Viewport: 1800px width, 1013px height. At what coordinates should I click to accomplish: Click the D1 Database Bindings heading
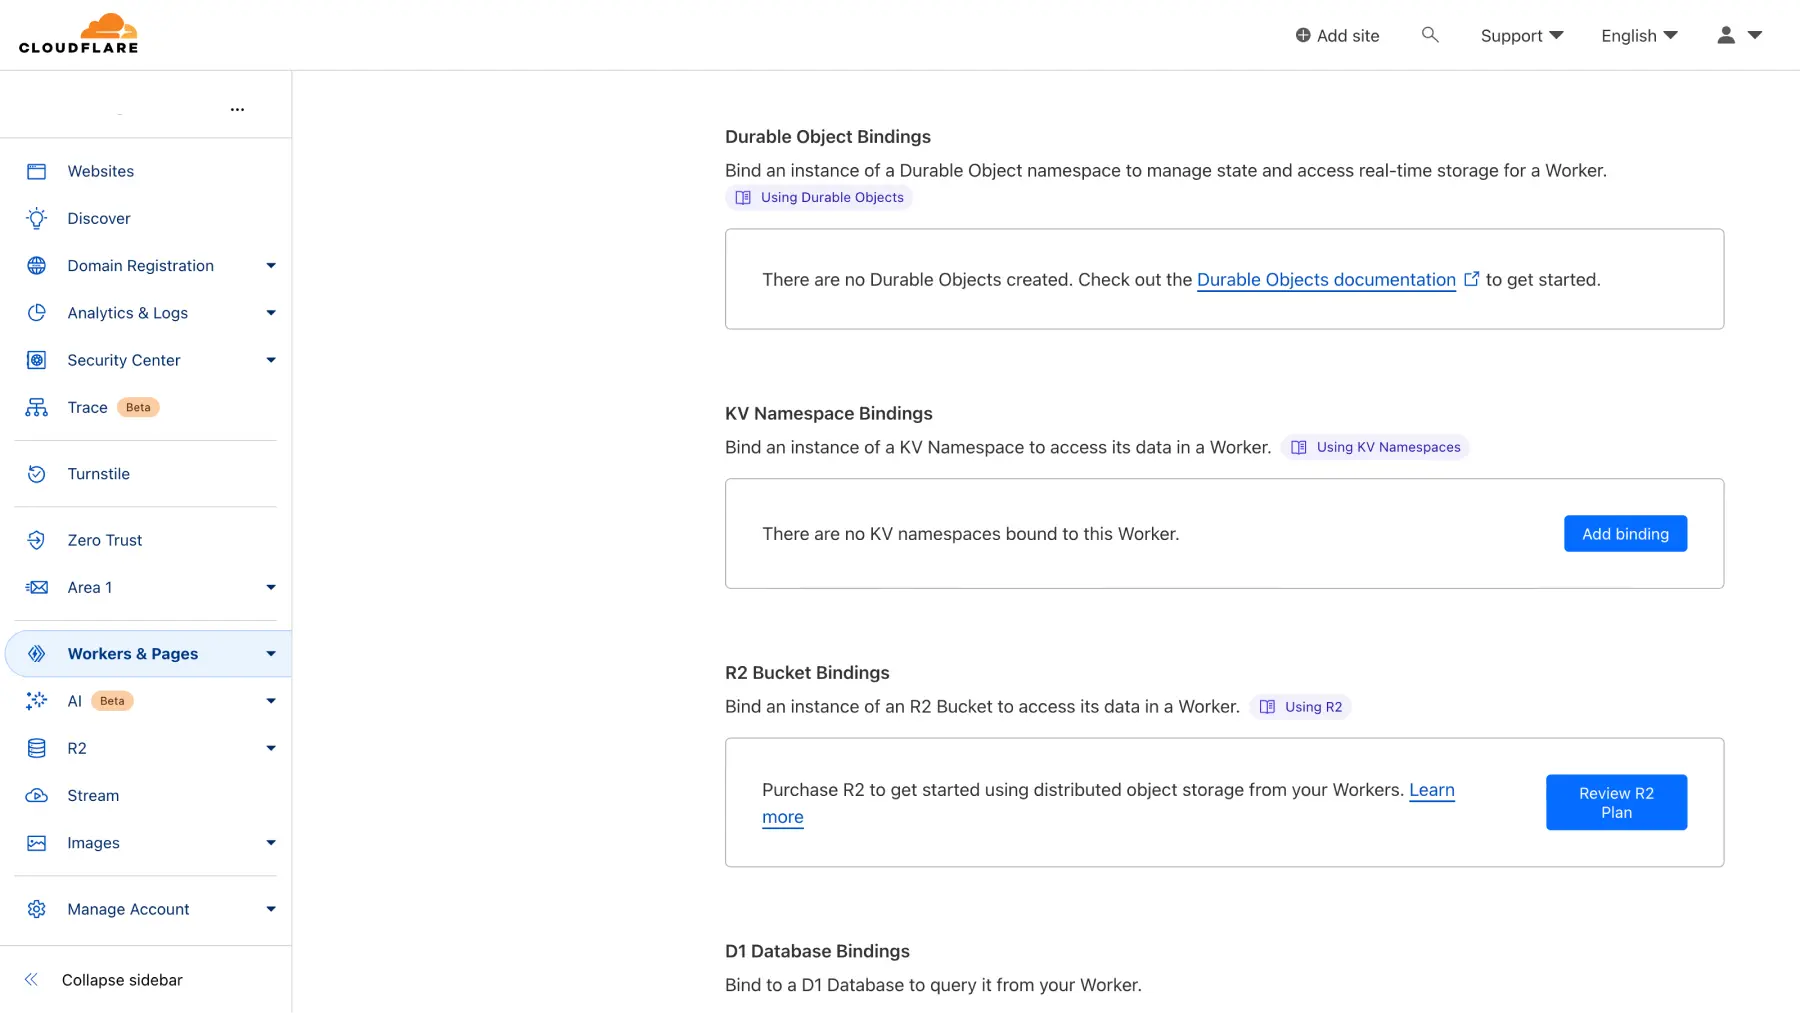[817, 951]
